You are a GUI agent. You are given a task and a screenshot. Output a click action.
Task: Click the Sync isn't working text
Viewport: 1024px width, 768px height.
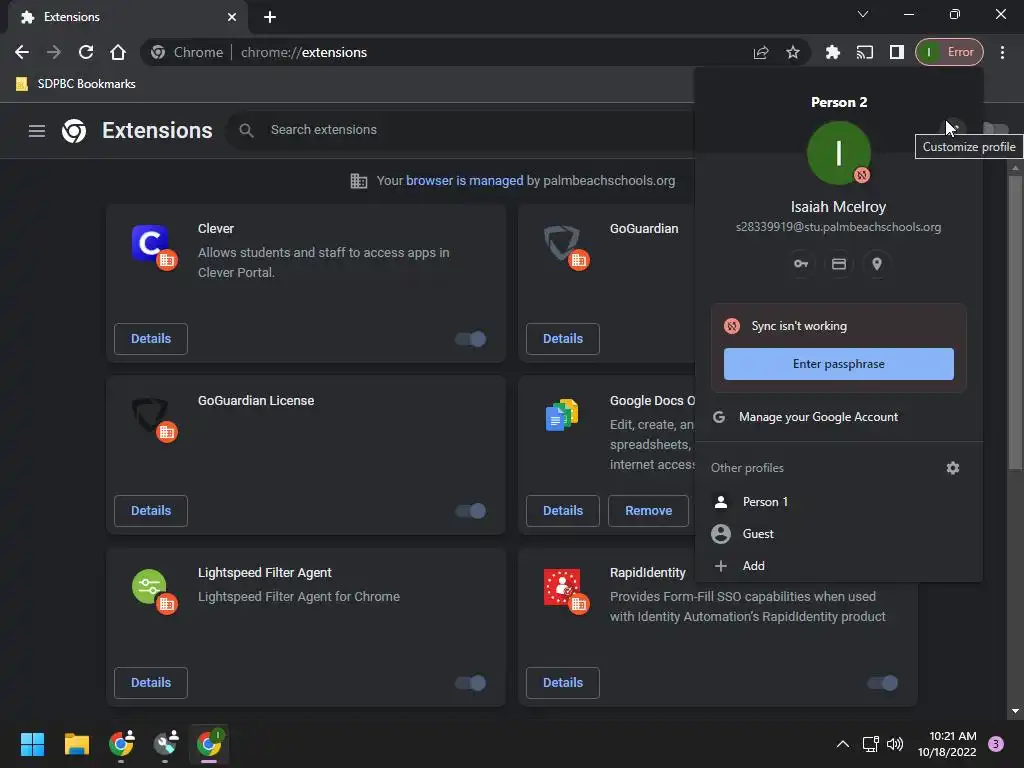[799, 326]
